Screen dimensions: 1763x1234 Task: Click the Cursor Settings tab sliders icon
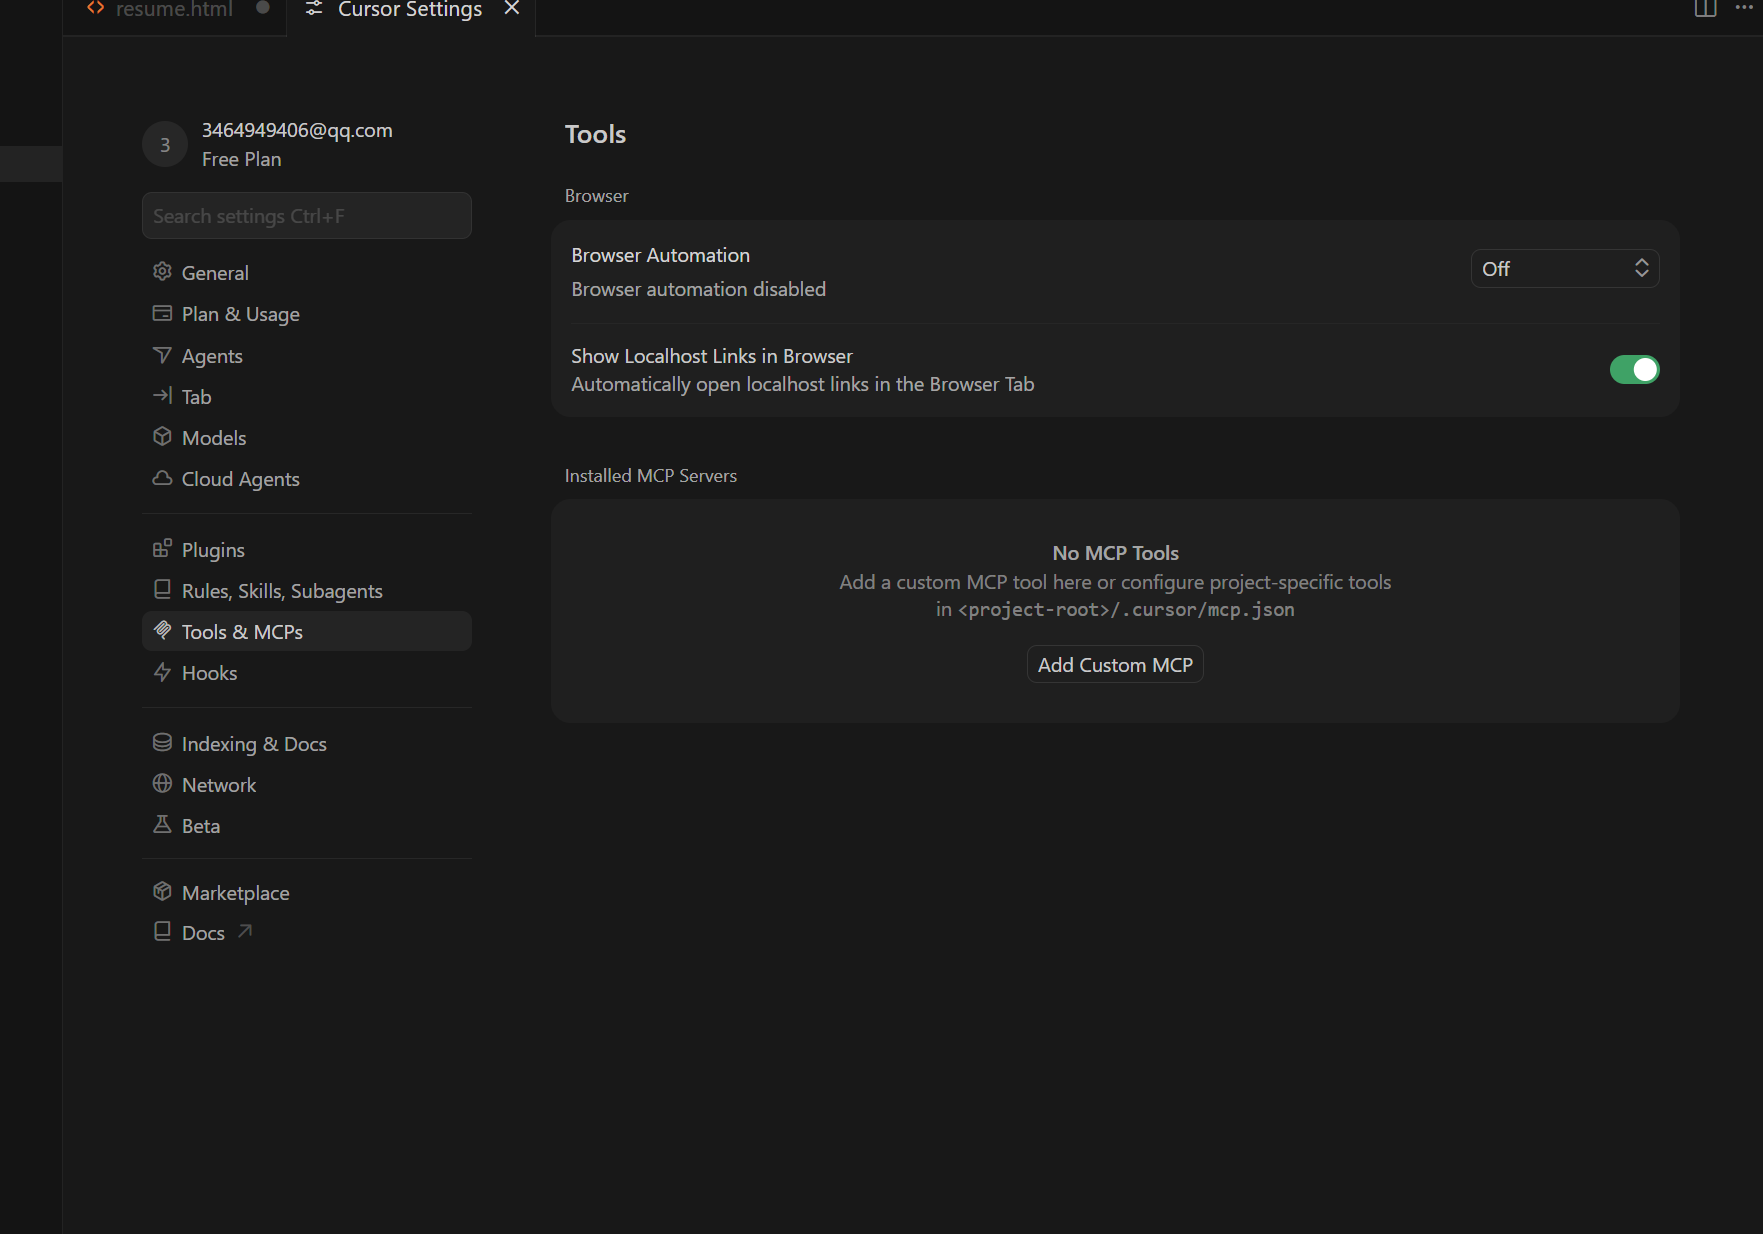314,9
